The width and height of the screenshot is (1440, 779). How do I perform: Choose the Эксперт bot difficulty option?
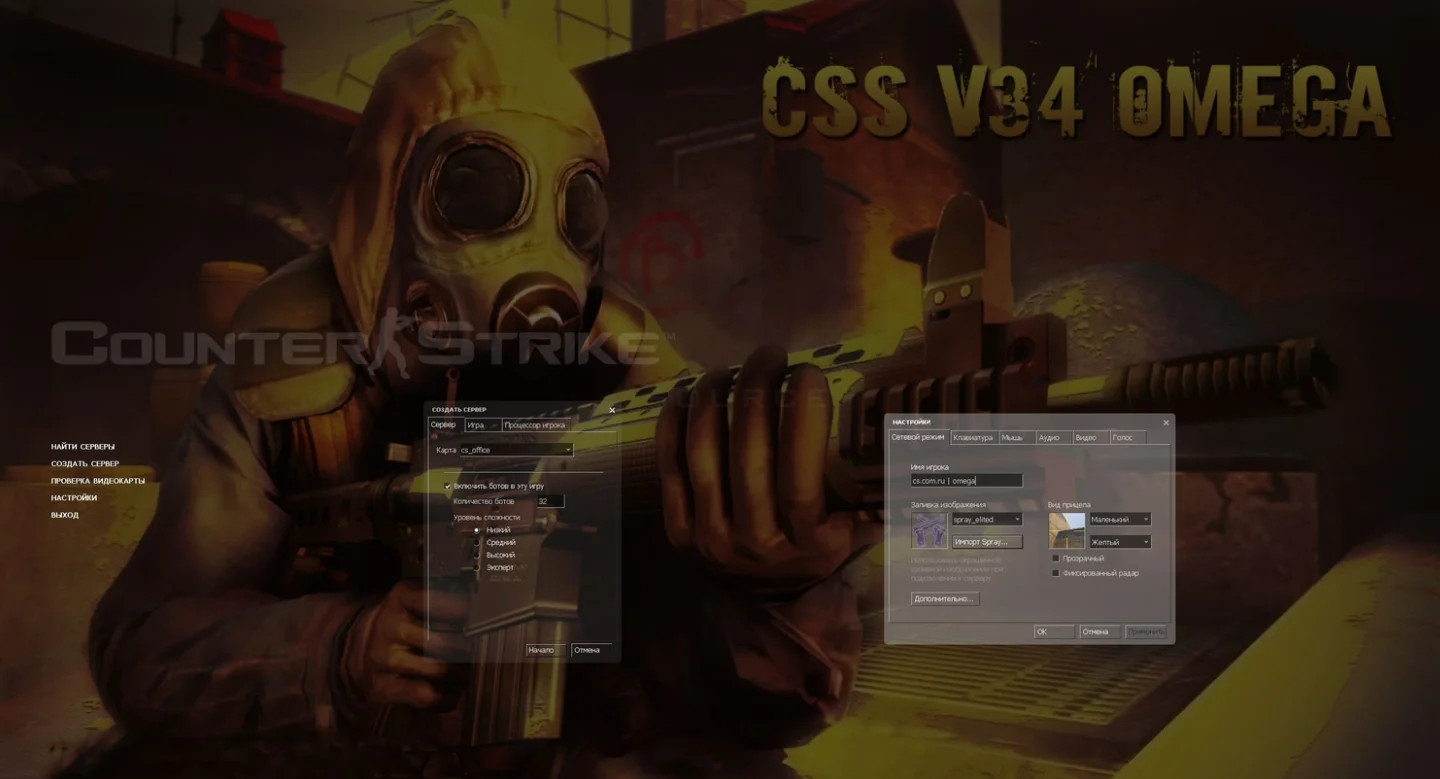(x=477, y=568)
